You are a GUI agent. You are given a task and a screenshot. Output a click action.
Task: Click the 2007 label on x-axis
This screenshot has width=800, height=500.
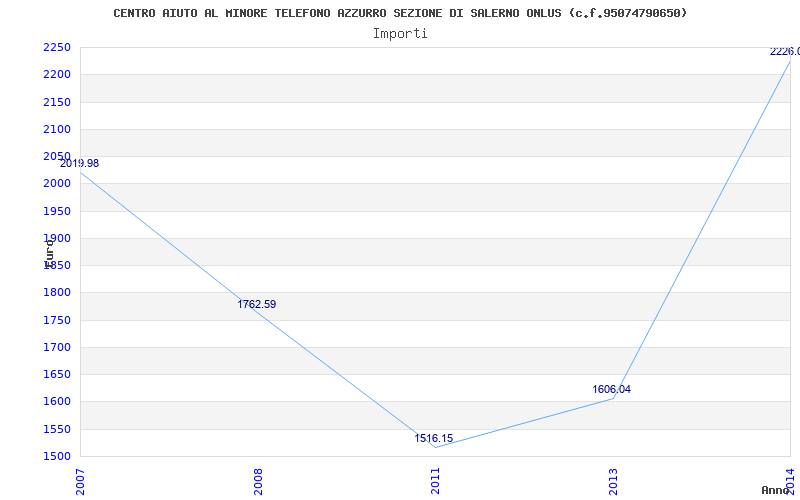81,480
